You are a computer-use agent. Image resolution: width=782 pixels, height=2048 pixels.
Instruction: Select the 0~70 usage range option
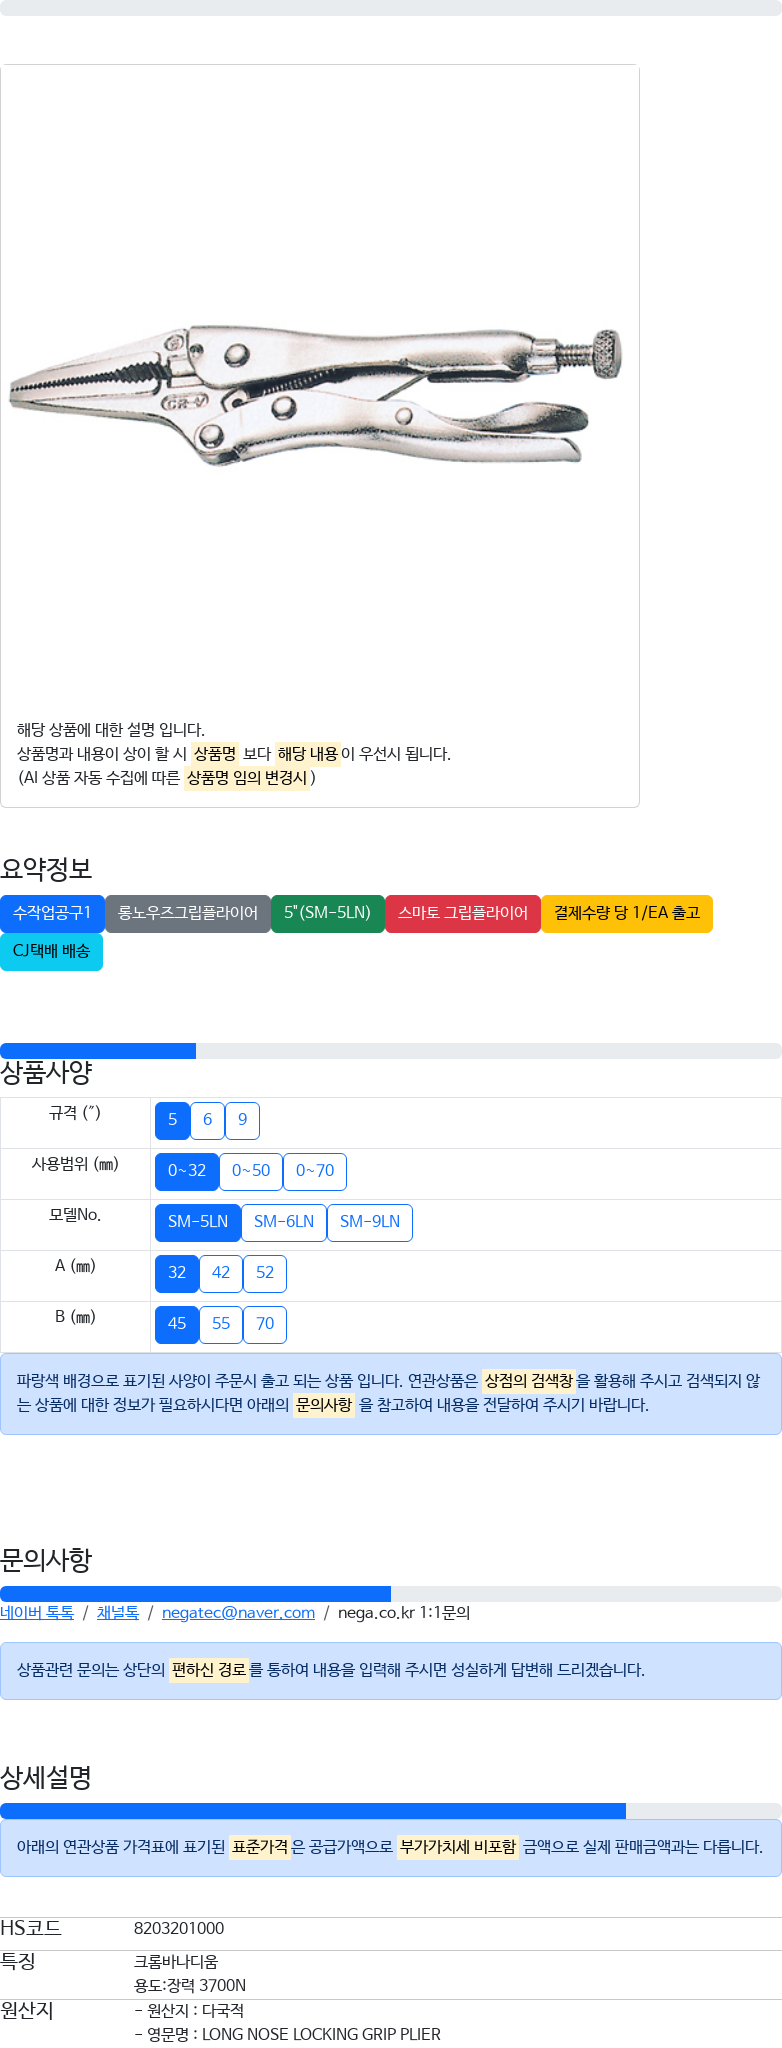tap(315, 1171)
